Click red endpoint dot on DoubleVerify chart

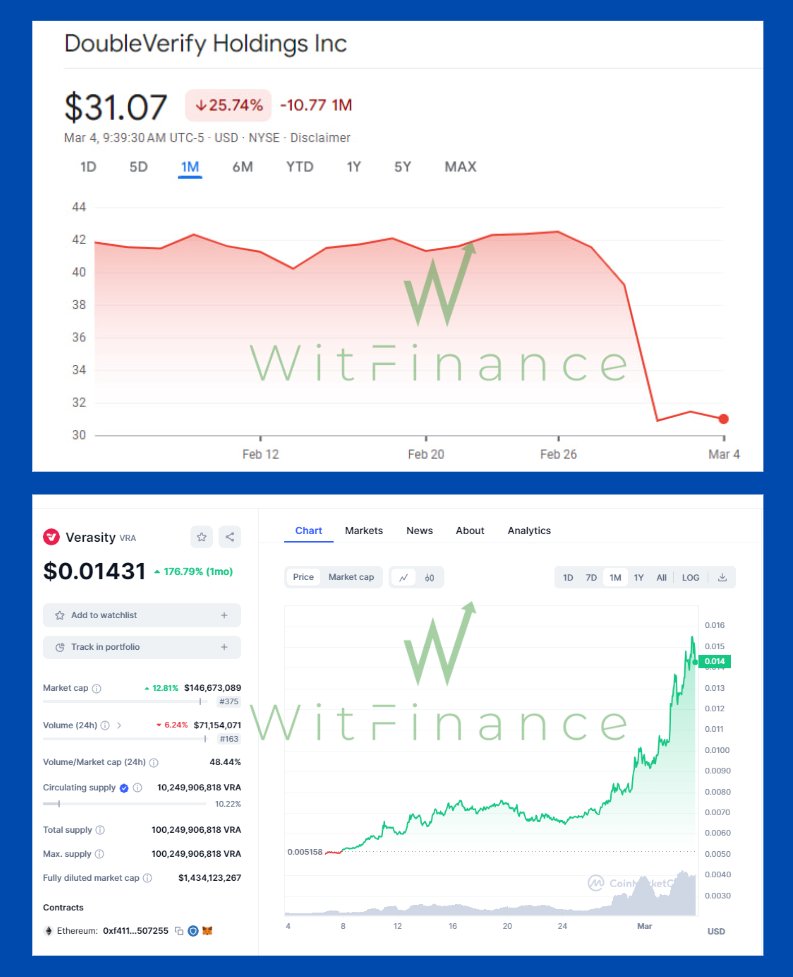pyautogui.click(x=723, y=419)
